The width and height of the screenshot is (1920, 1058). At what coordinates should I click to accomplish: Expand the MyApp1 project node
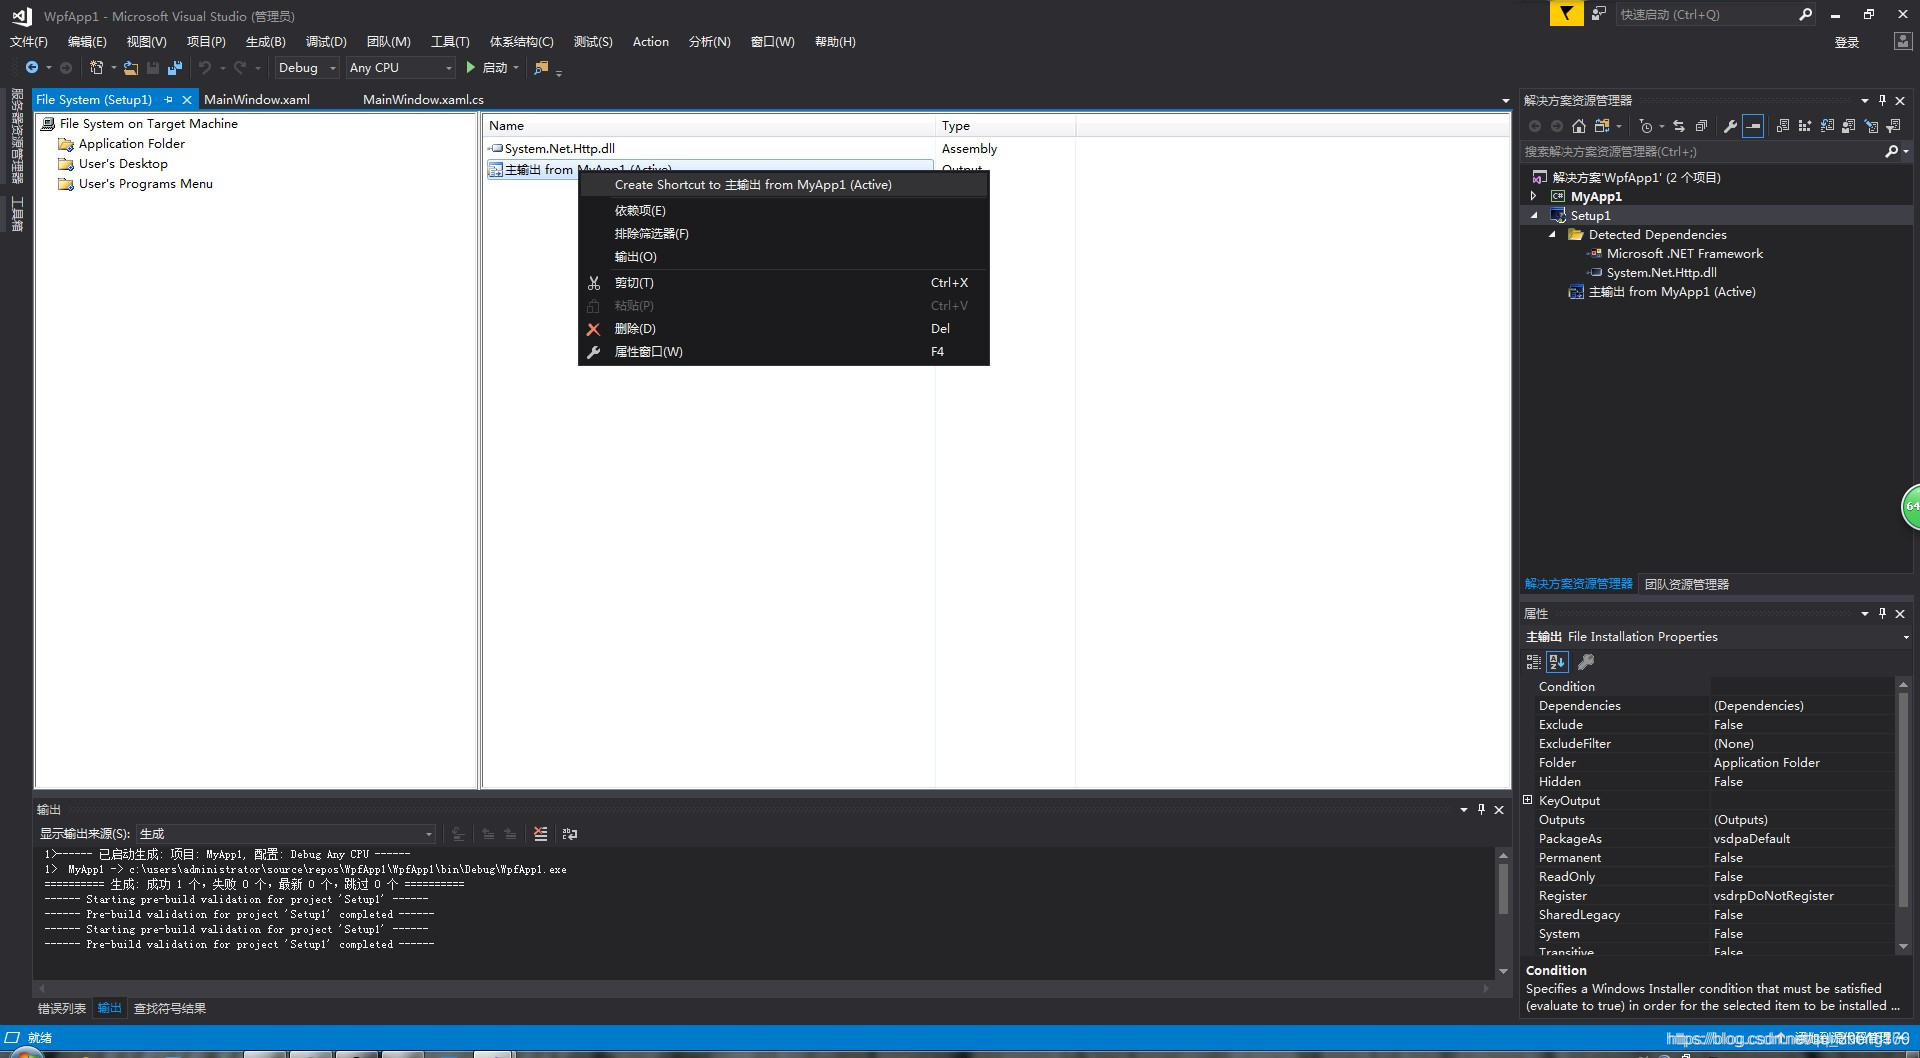point(1534,197)
